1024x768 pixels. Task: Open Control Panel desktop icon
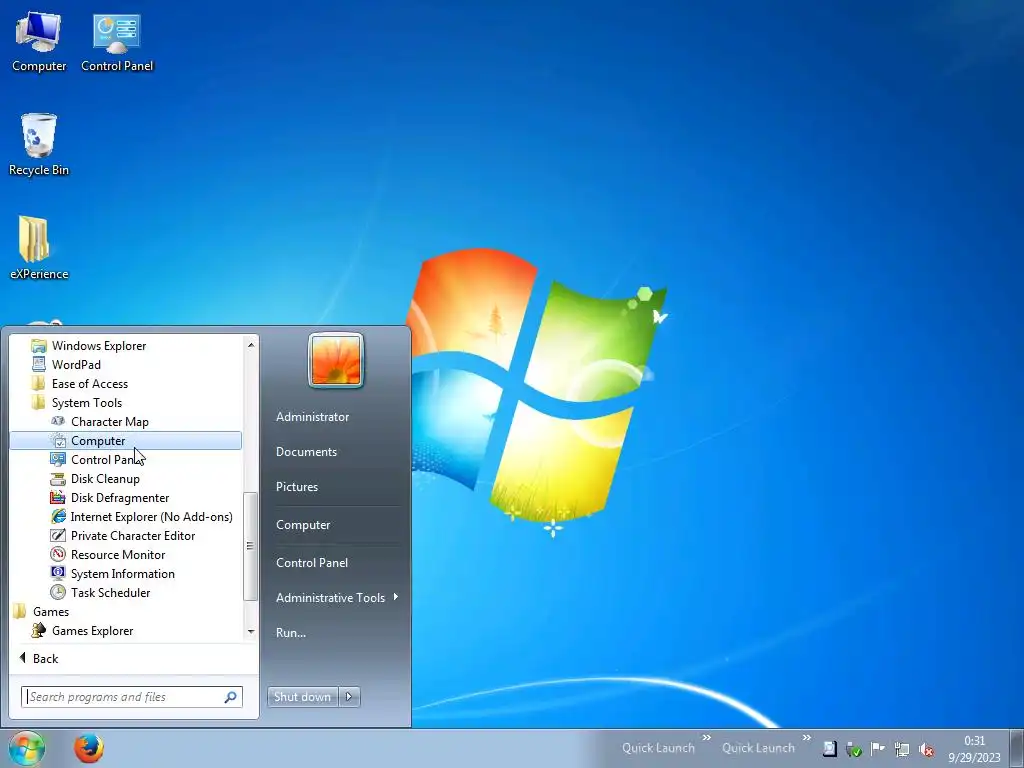pyautogui.click(x=117, y=41)
